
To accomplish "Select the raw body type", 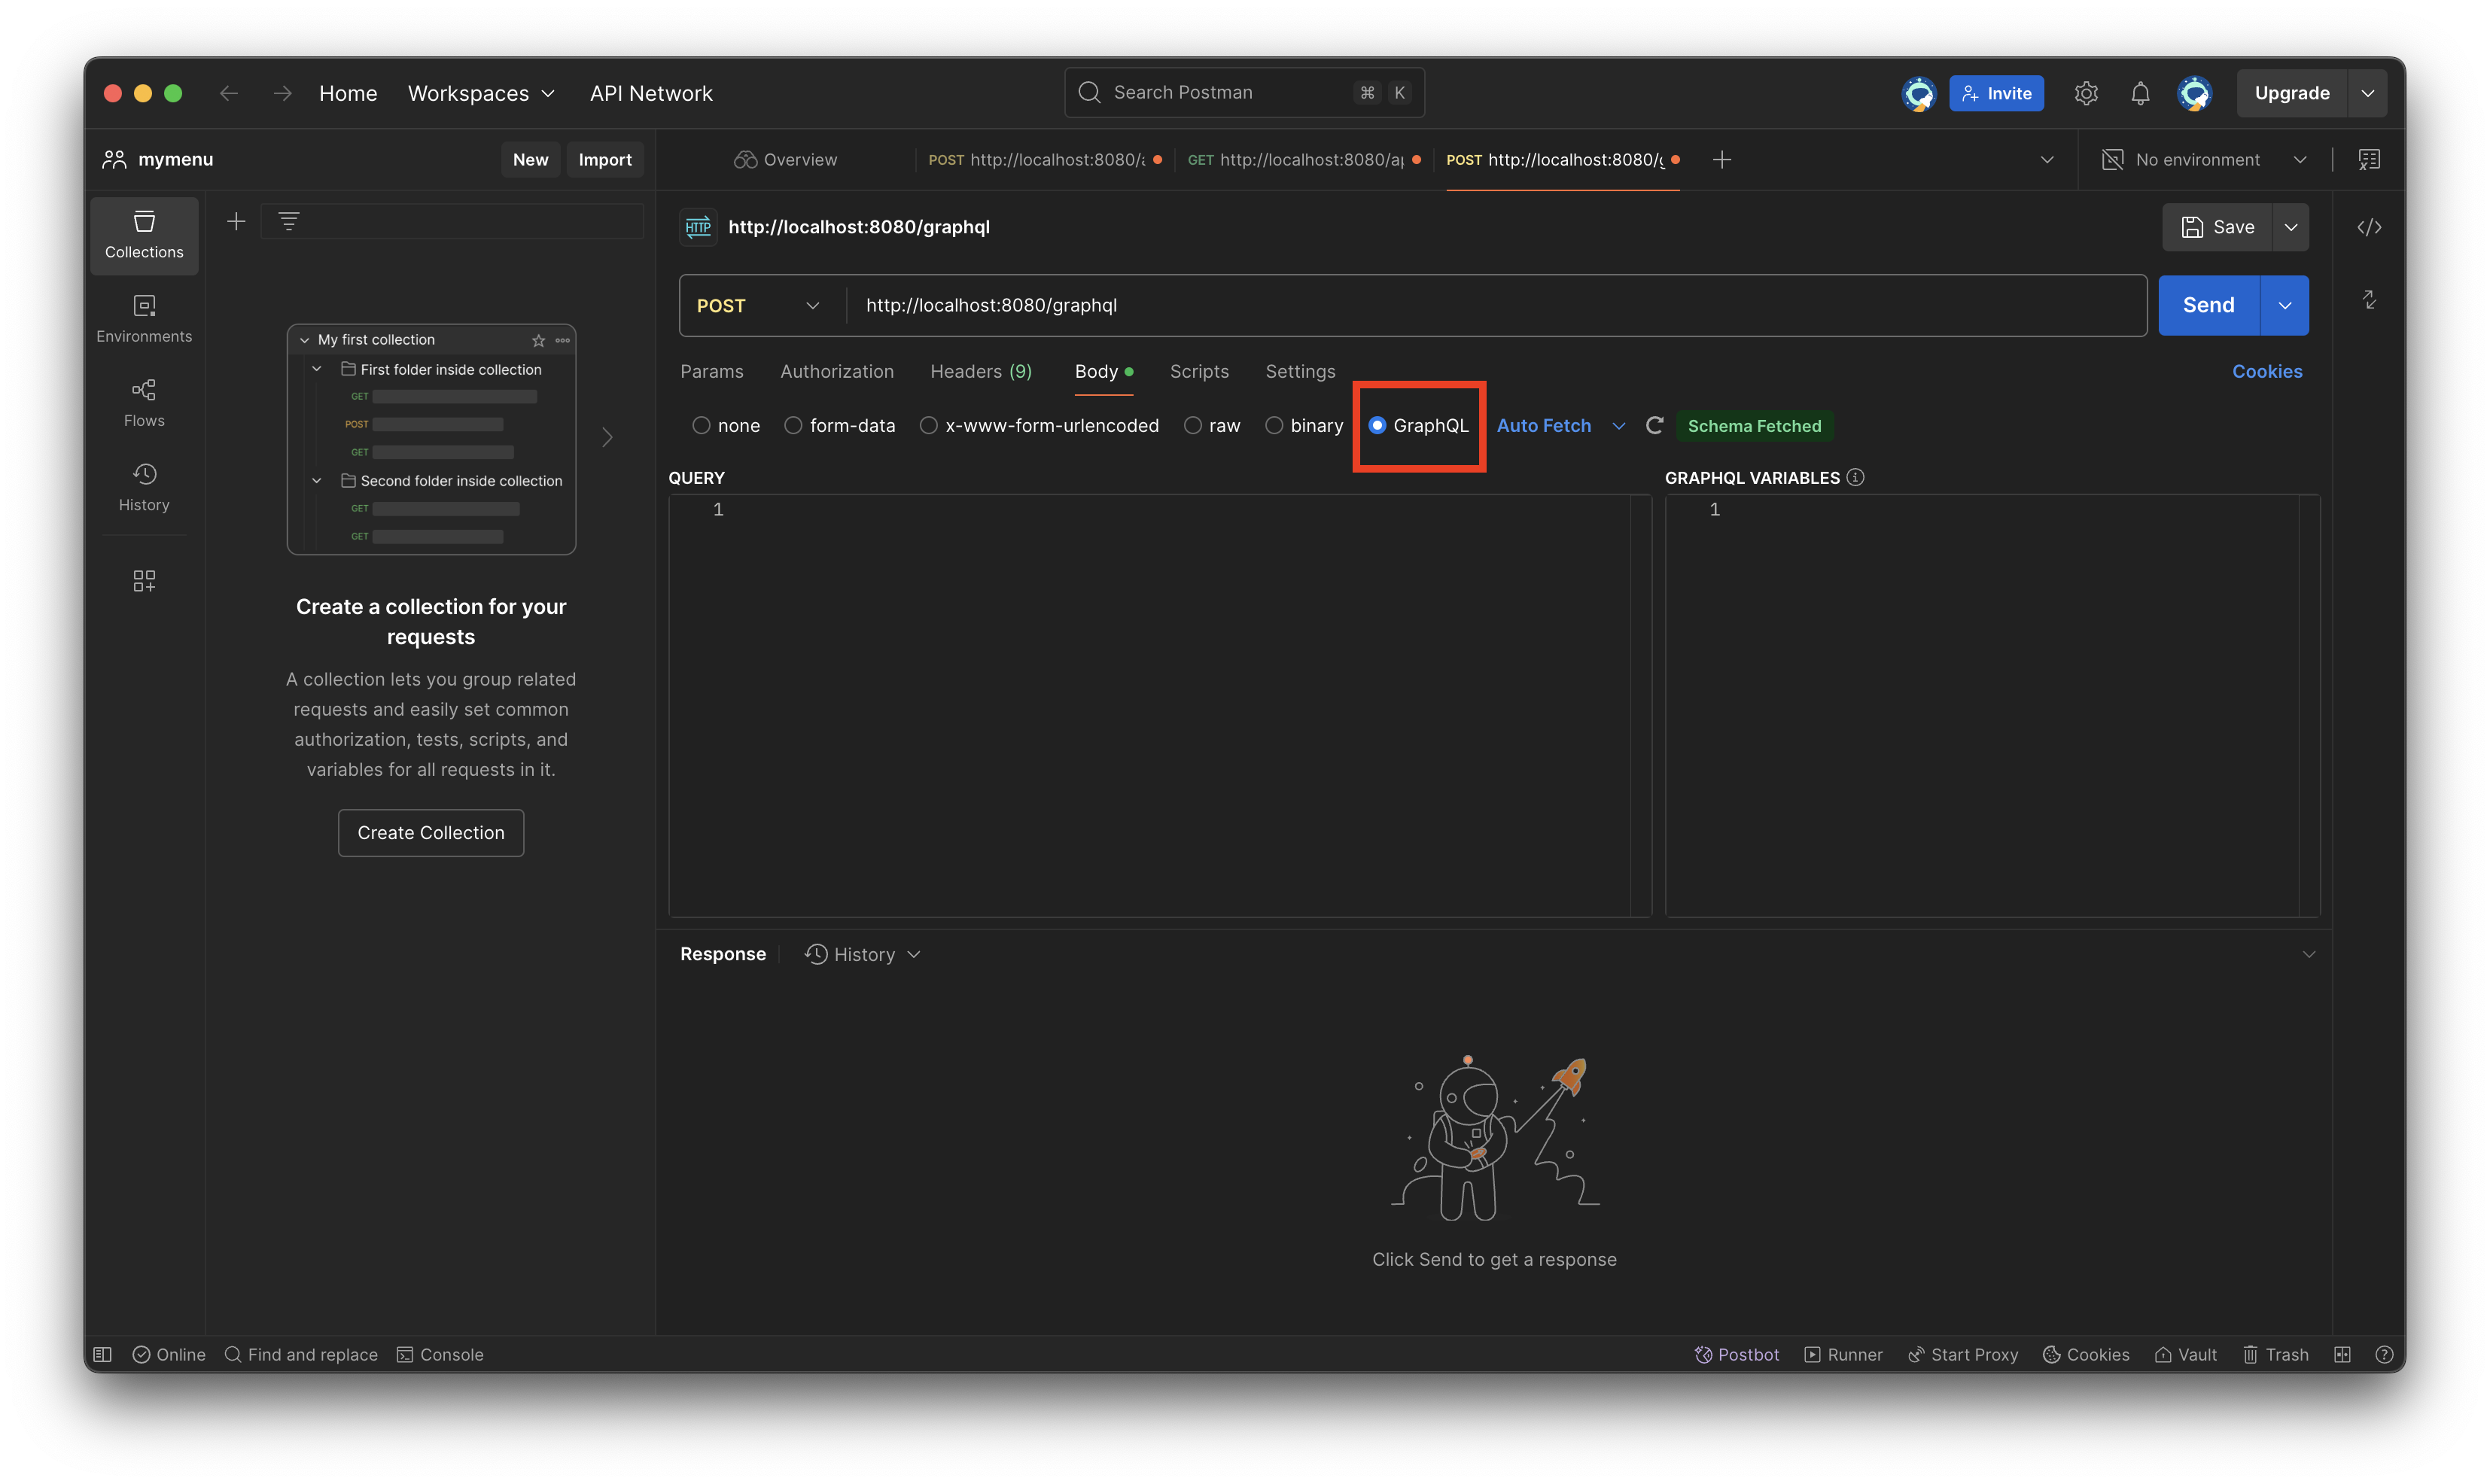I will tap(1193, 425).
